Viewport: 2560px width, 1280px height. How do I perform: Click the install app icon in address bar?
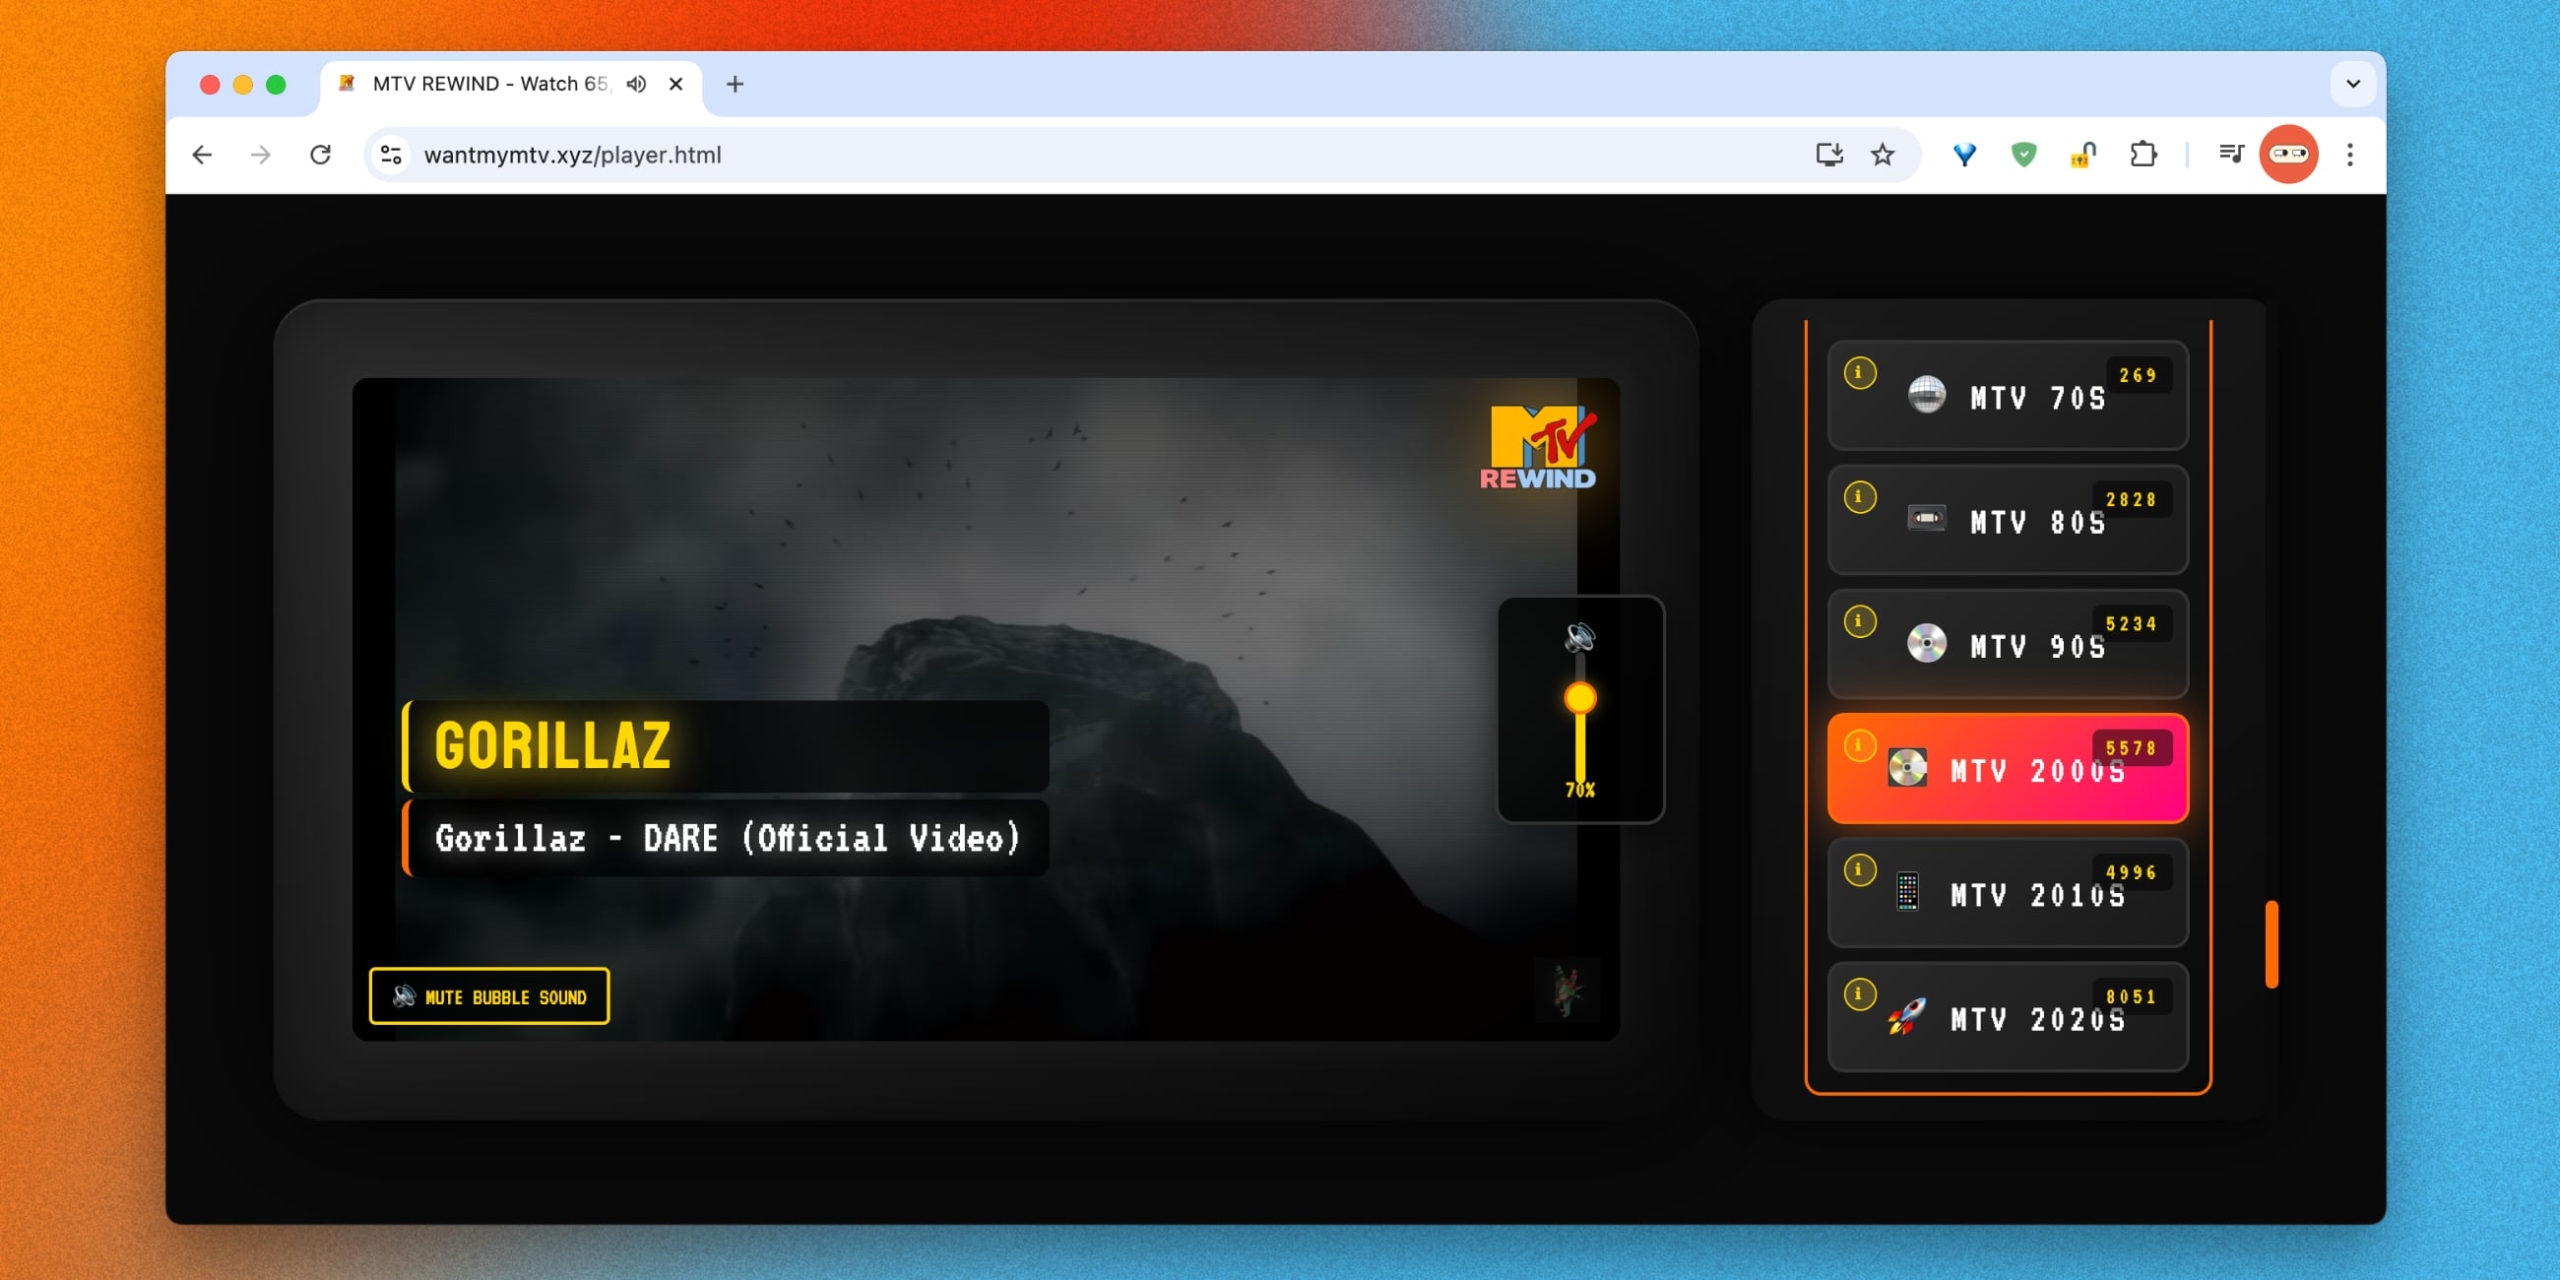pos(1828,154)
